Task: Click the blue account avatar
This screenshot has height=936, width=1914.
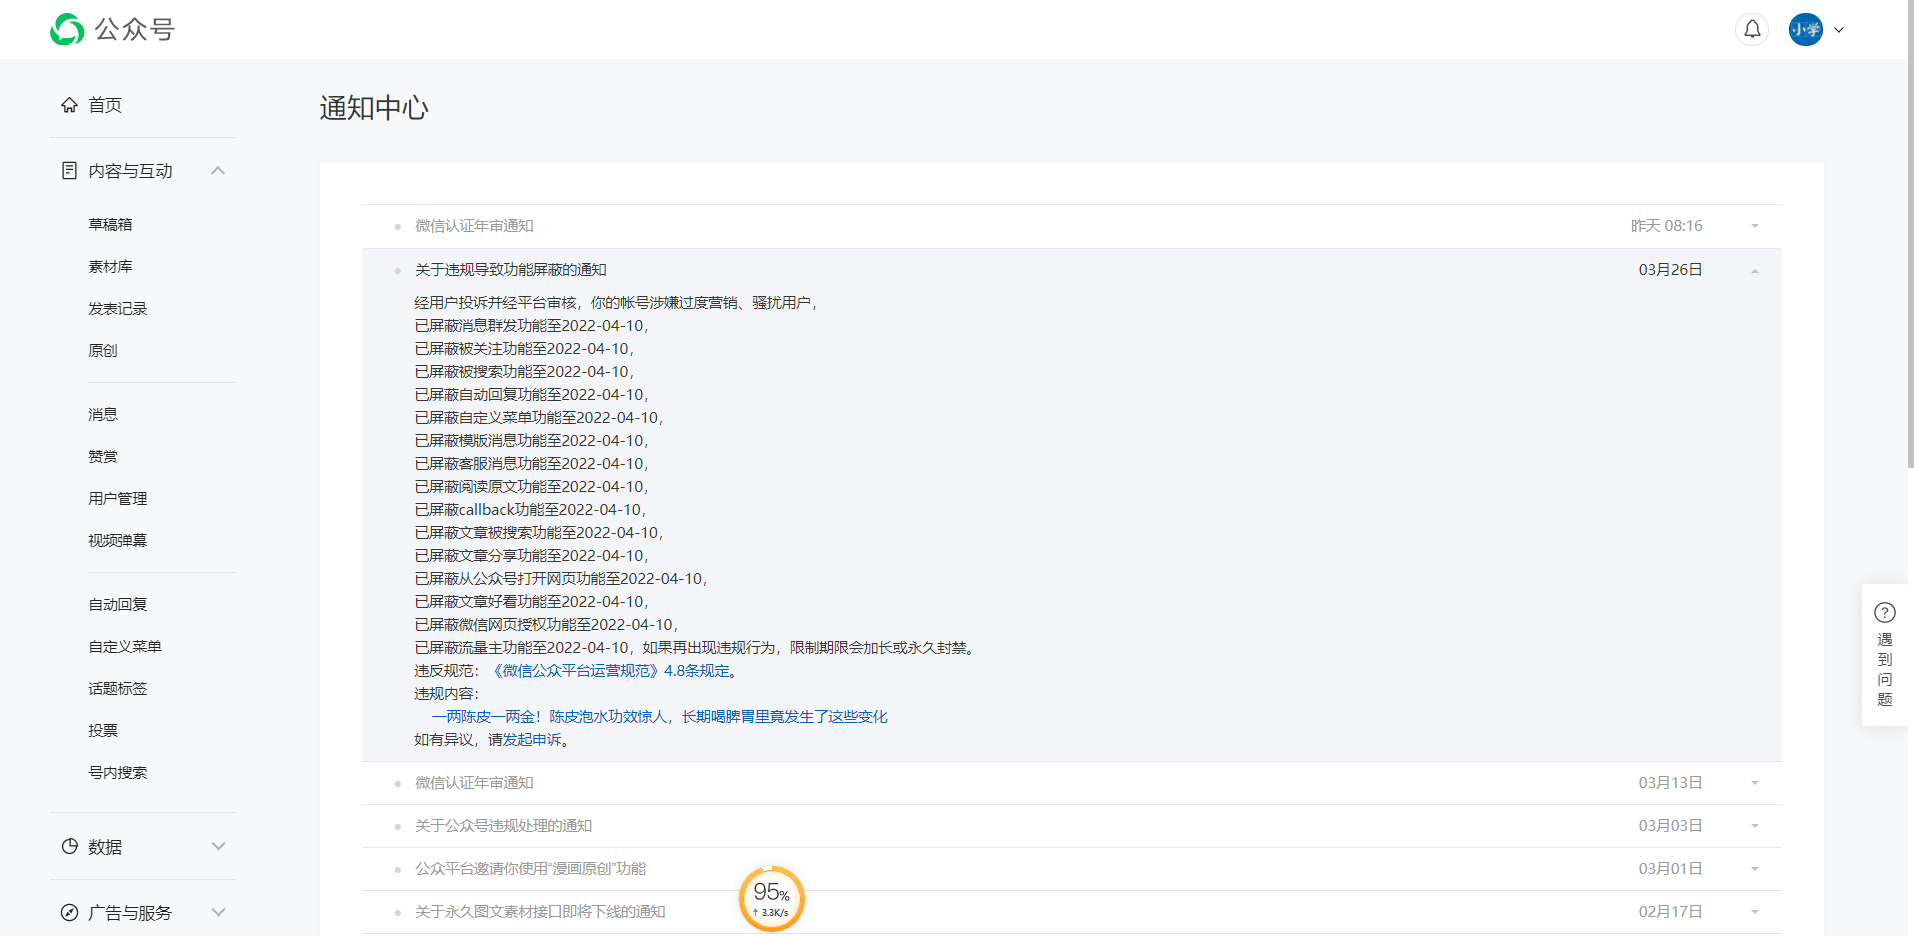Action: 1806,30
